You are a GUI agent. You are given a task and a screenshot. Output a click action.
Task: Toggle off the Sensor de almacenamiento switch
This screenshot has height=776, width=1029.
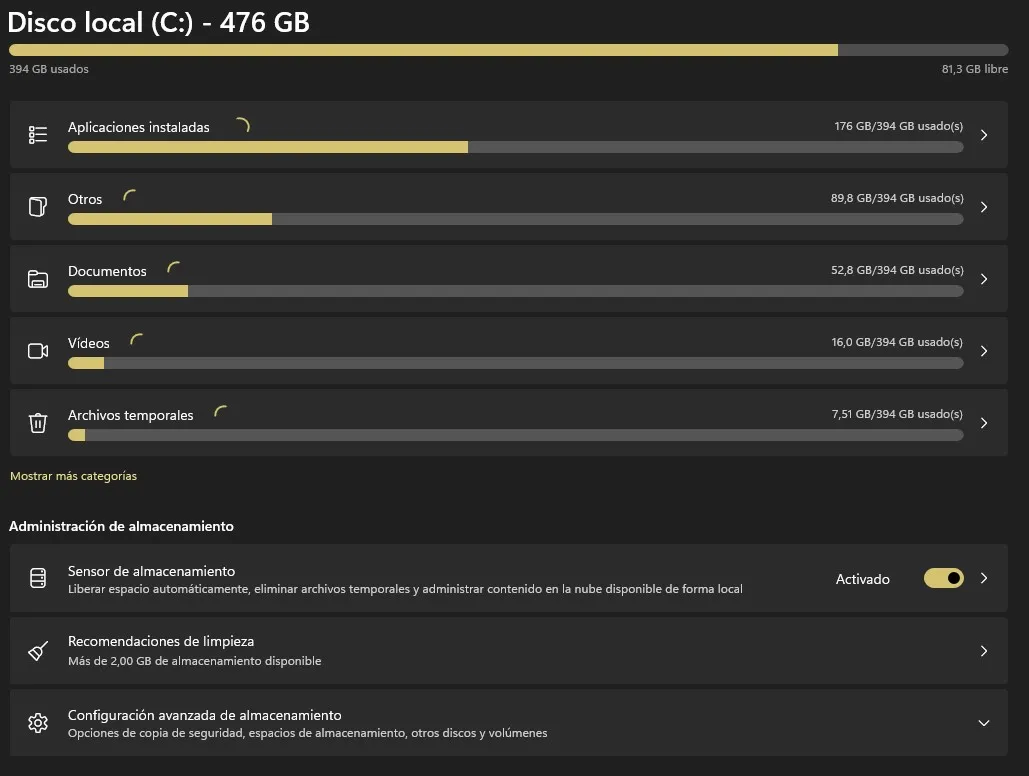(943, 578)
